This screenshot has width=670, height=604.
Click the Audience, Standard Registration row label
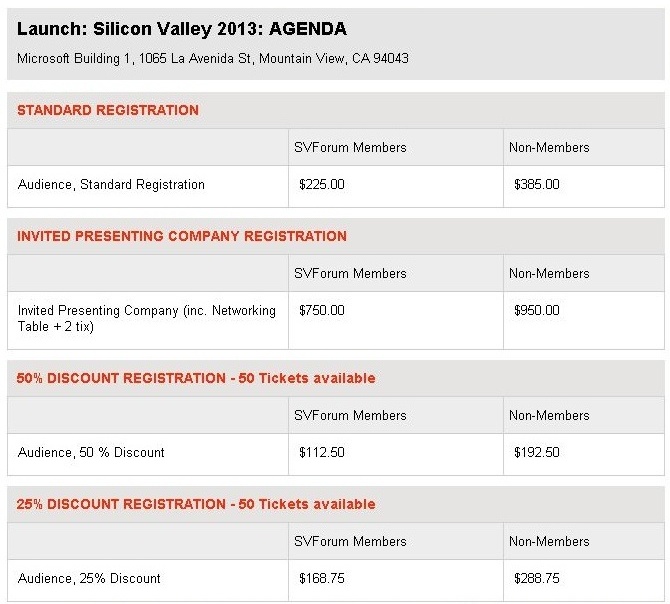tap(111, 185)
